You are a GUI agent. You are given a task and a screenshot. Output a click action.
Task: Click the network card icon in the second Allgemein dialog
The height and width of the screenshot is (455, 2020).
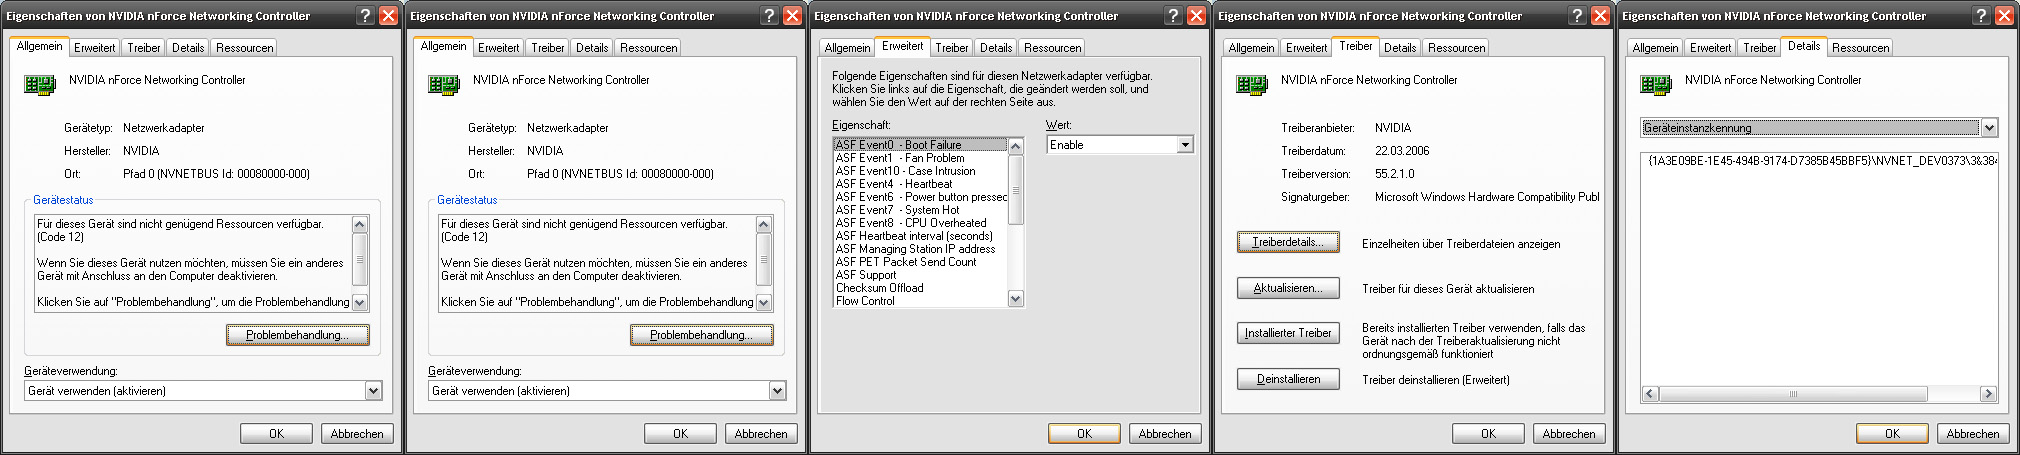[x=443, y=85]
